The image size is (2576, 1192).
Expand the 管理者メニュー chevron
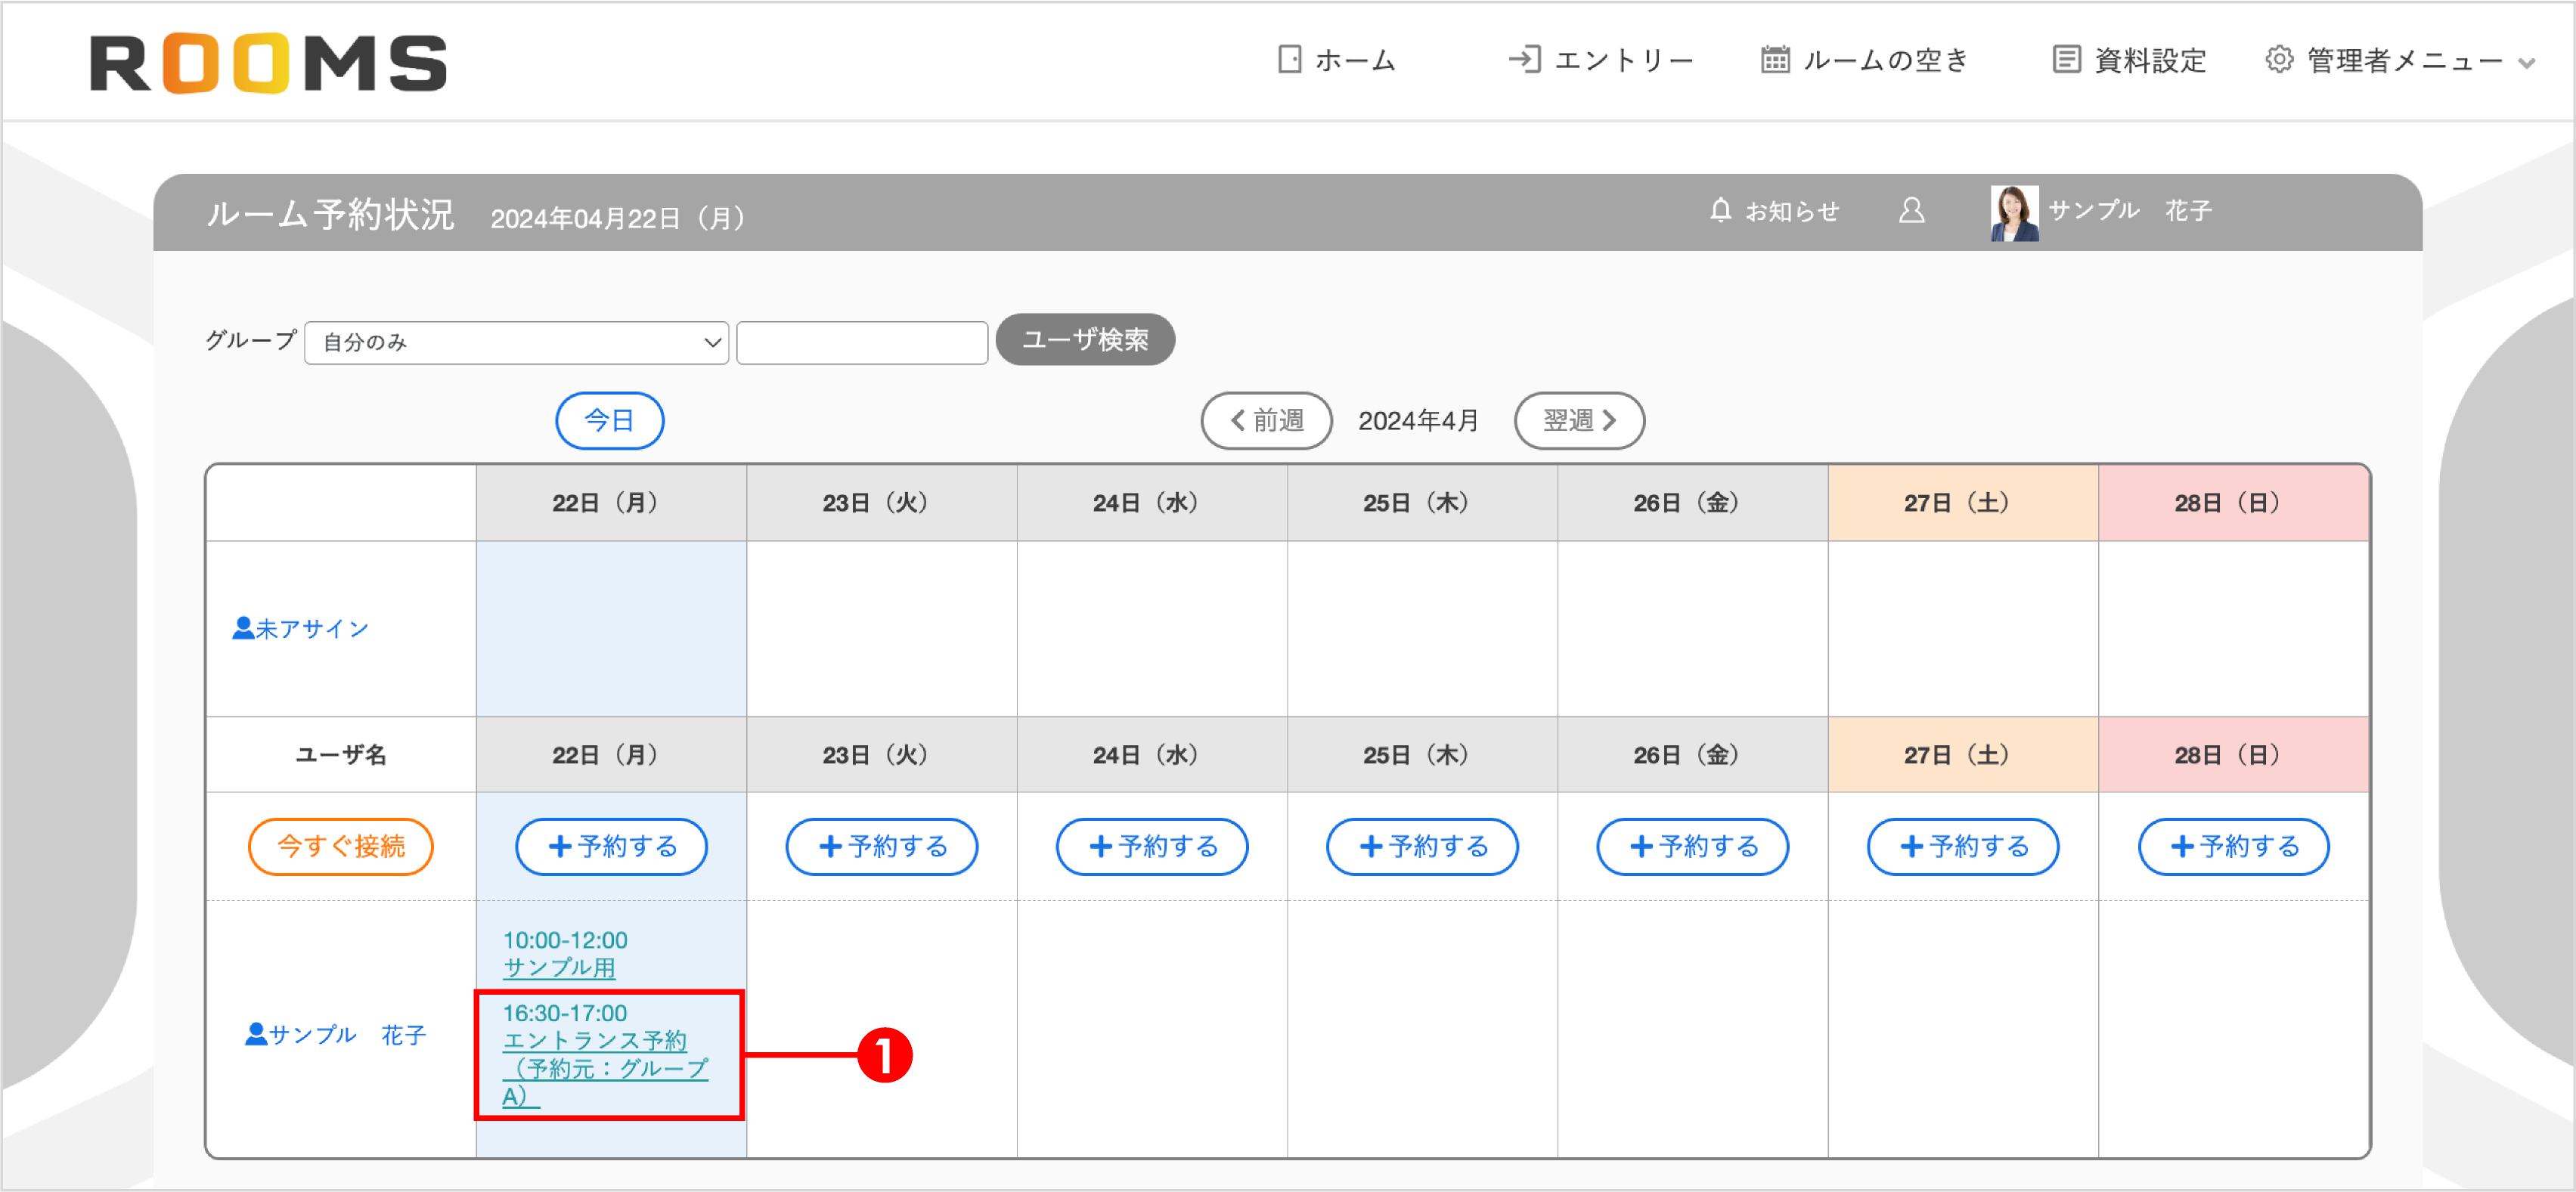[2526, 62]
